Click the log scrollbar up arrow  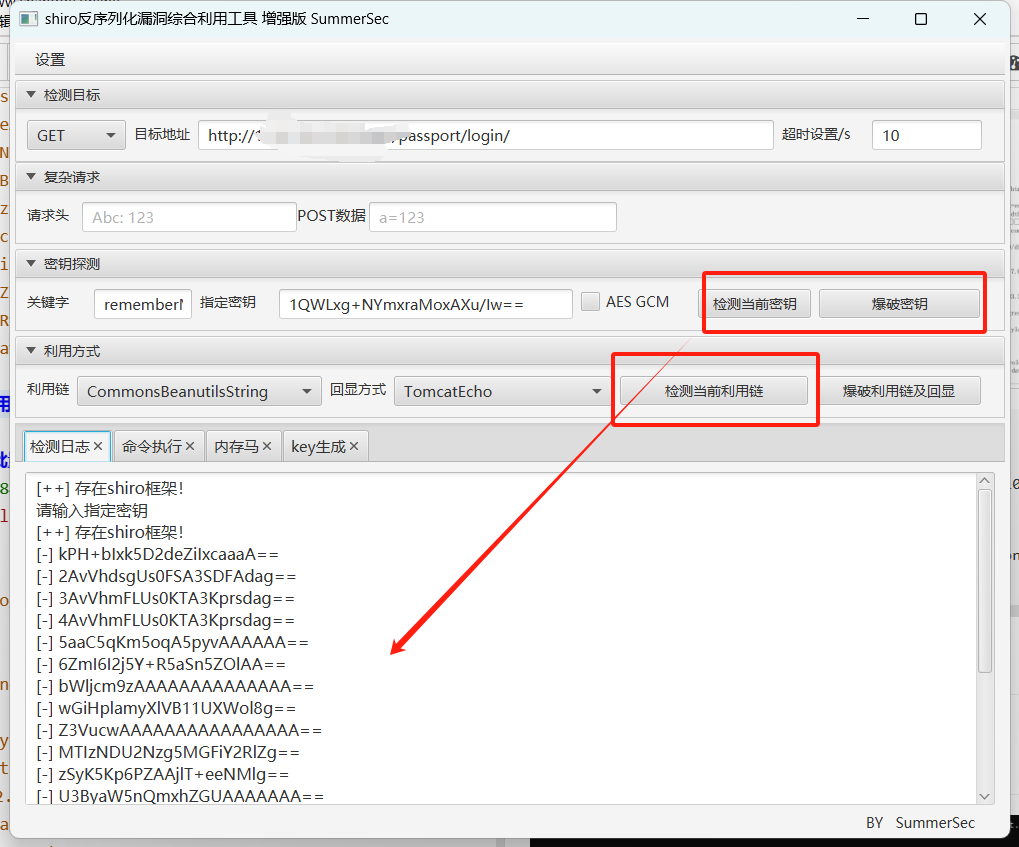coord(985,481)
